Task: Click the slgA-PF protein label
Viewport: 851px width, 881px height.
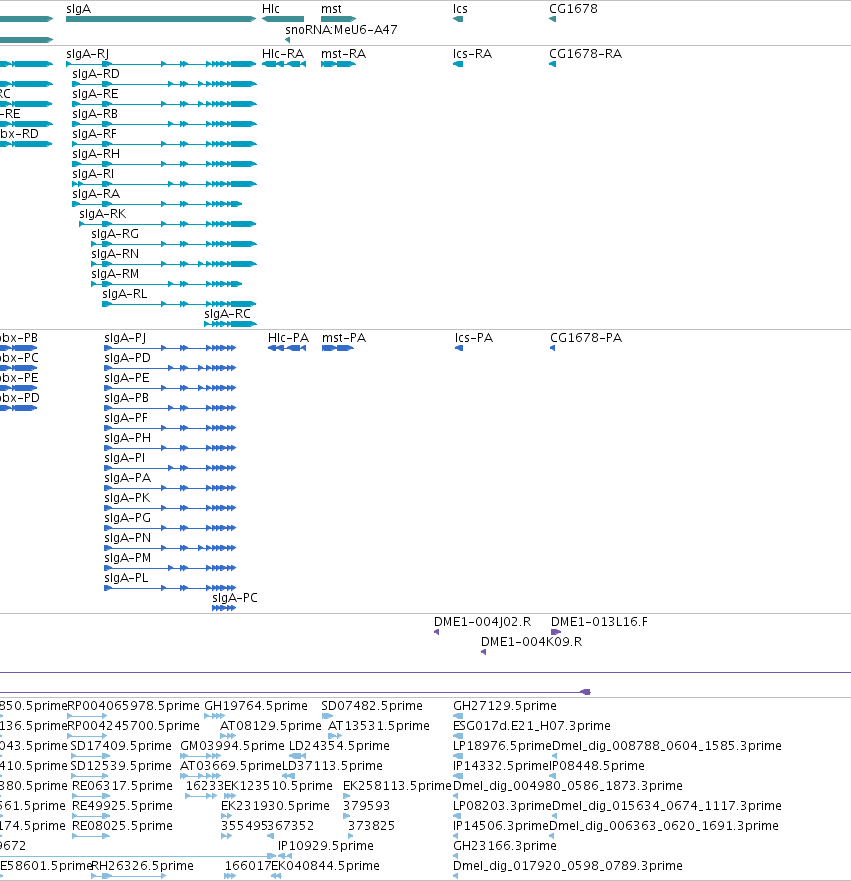Action: (126, 418)
